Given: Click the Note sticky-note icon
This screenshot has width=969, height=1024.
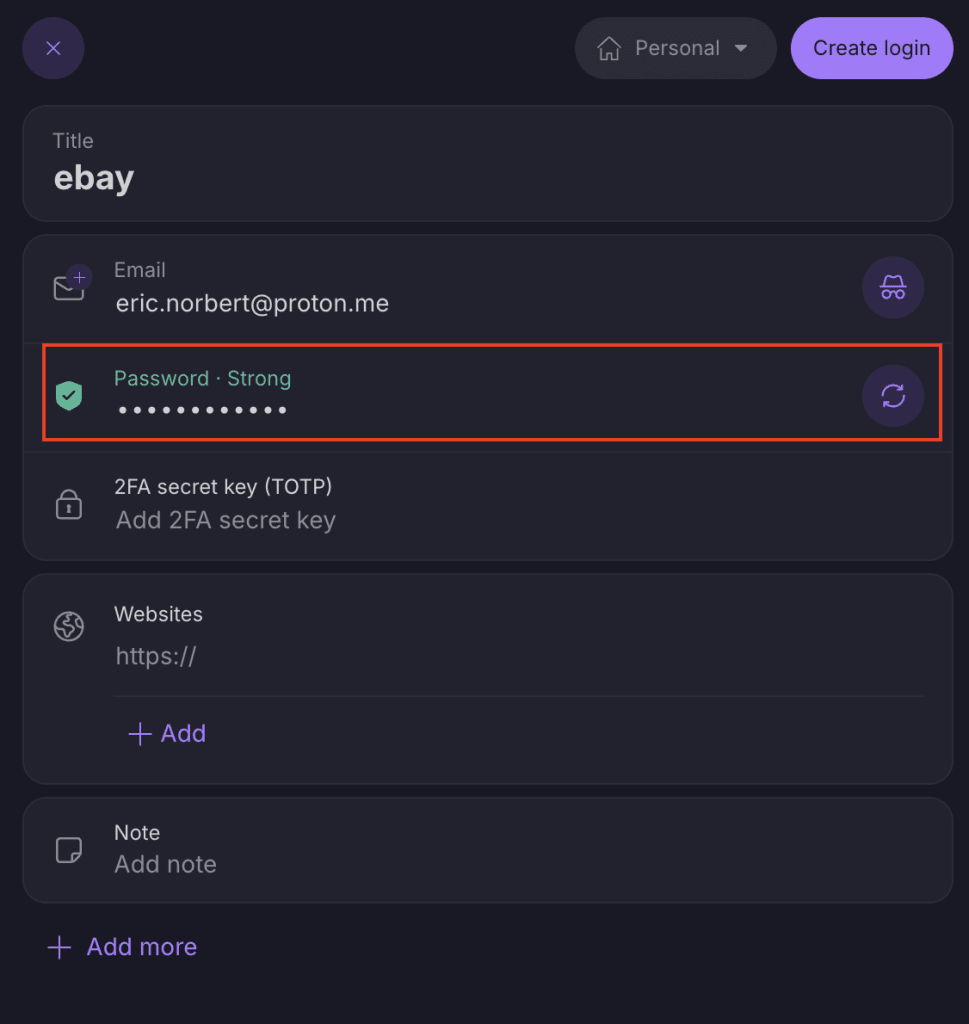Looking at the screenshot, I should [x=69, y=850].
